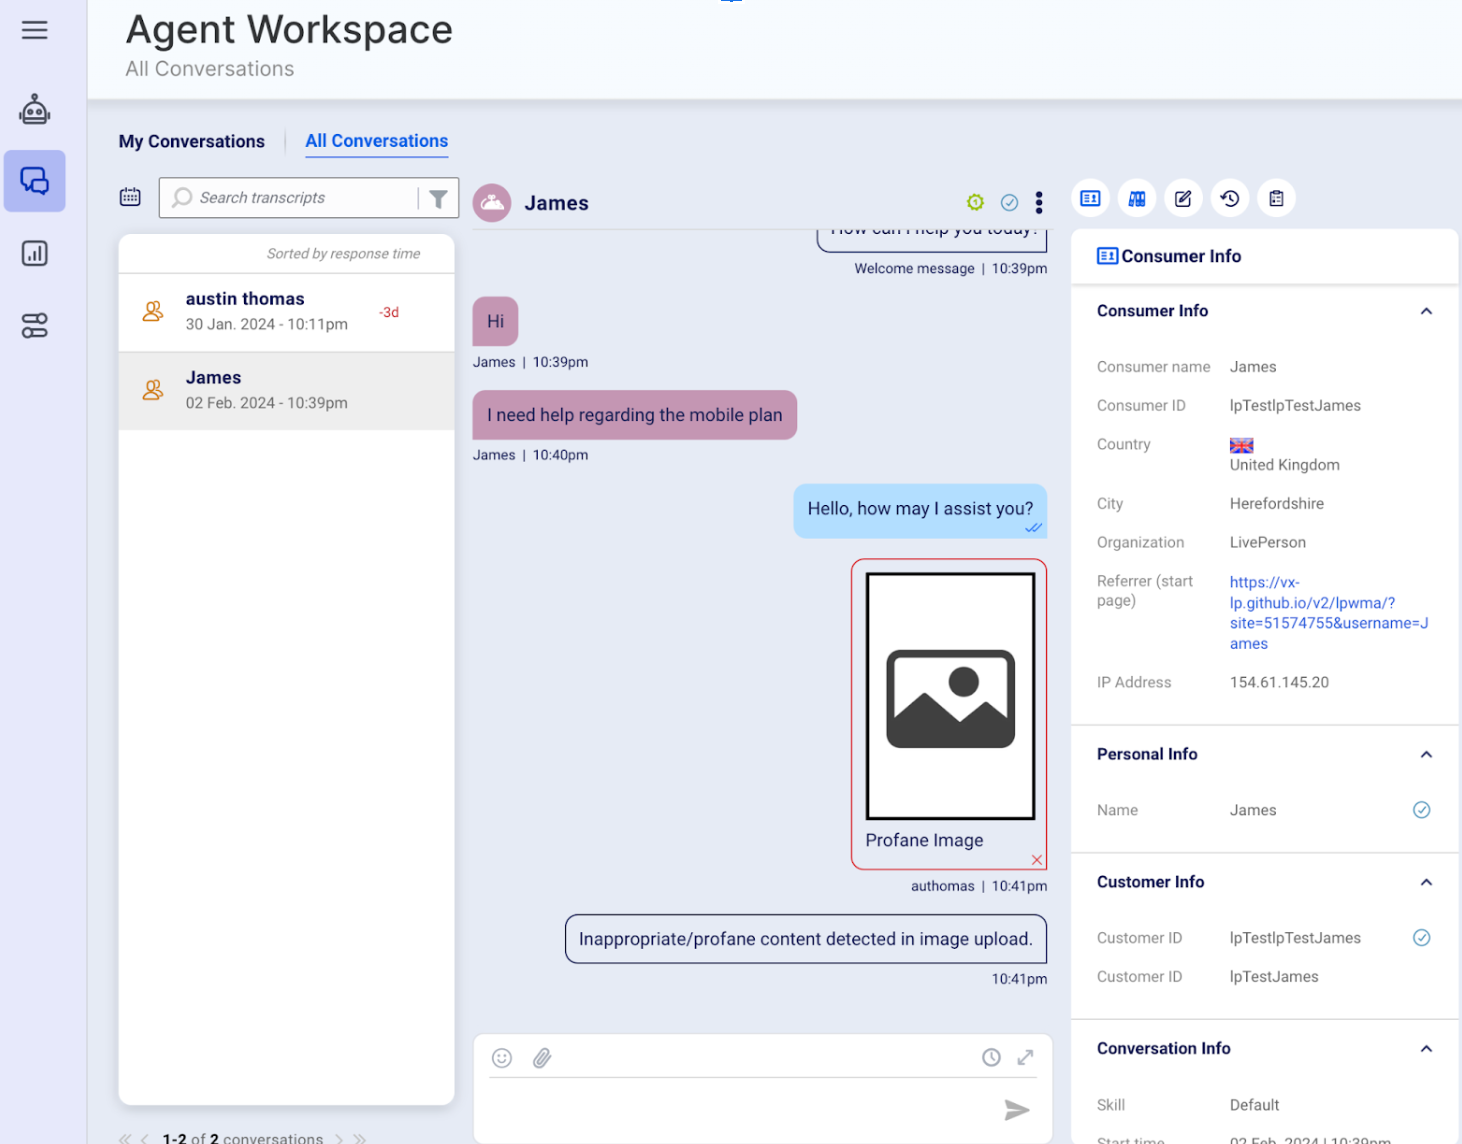Click the Herefordshire city value

[x=1277, y=503]
